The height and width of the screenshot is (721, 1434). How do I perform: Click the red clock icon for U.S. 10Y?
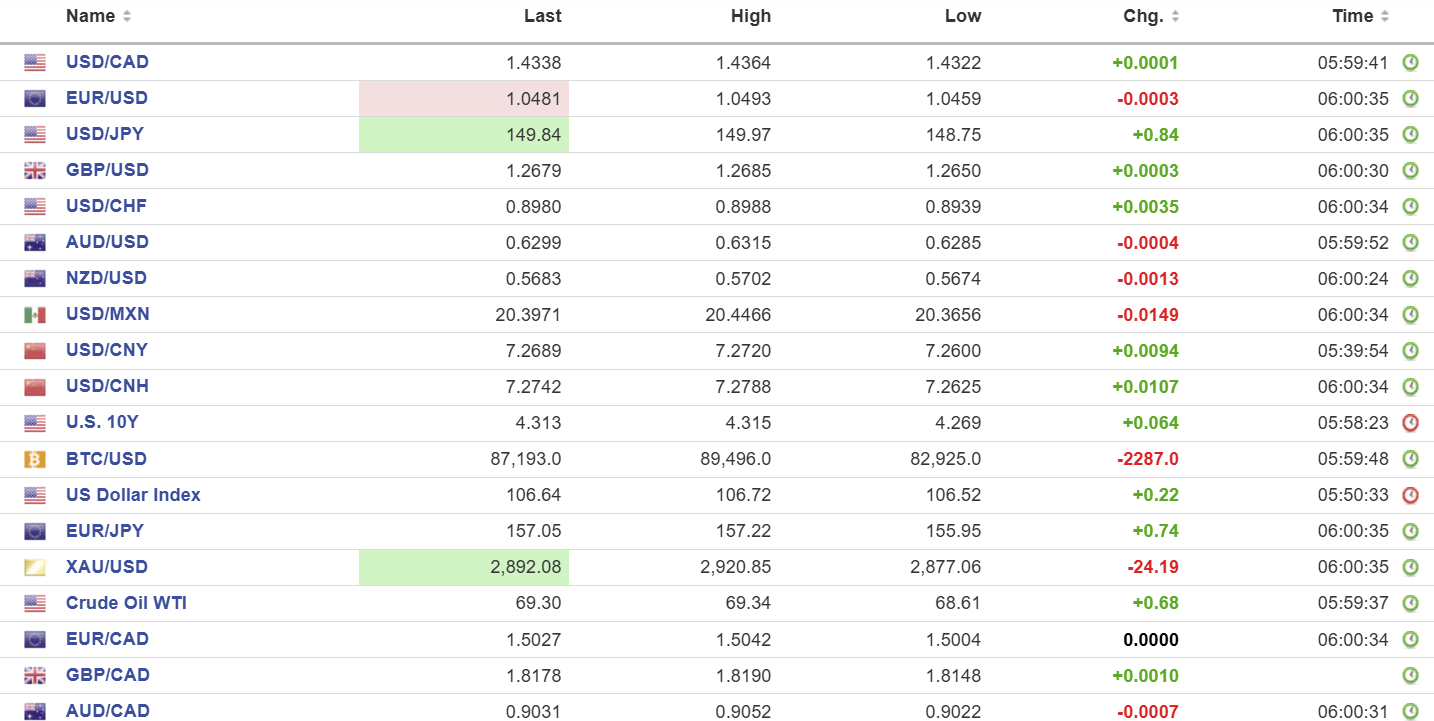tap(1410, 423)
